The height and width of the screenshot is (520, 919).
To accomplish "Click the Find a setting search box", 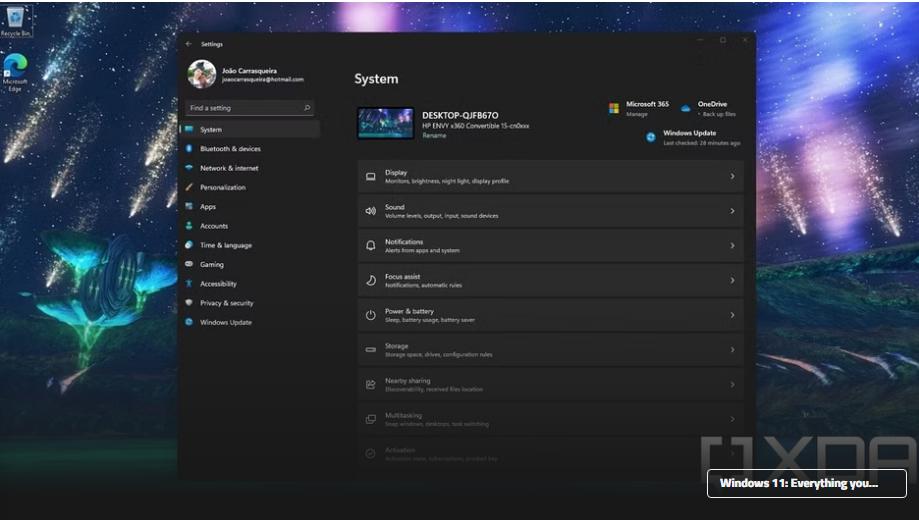I will [250, 108].
